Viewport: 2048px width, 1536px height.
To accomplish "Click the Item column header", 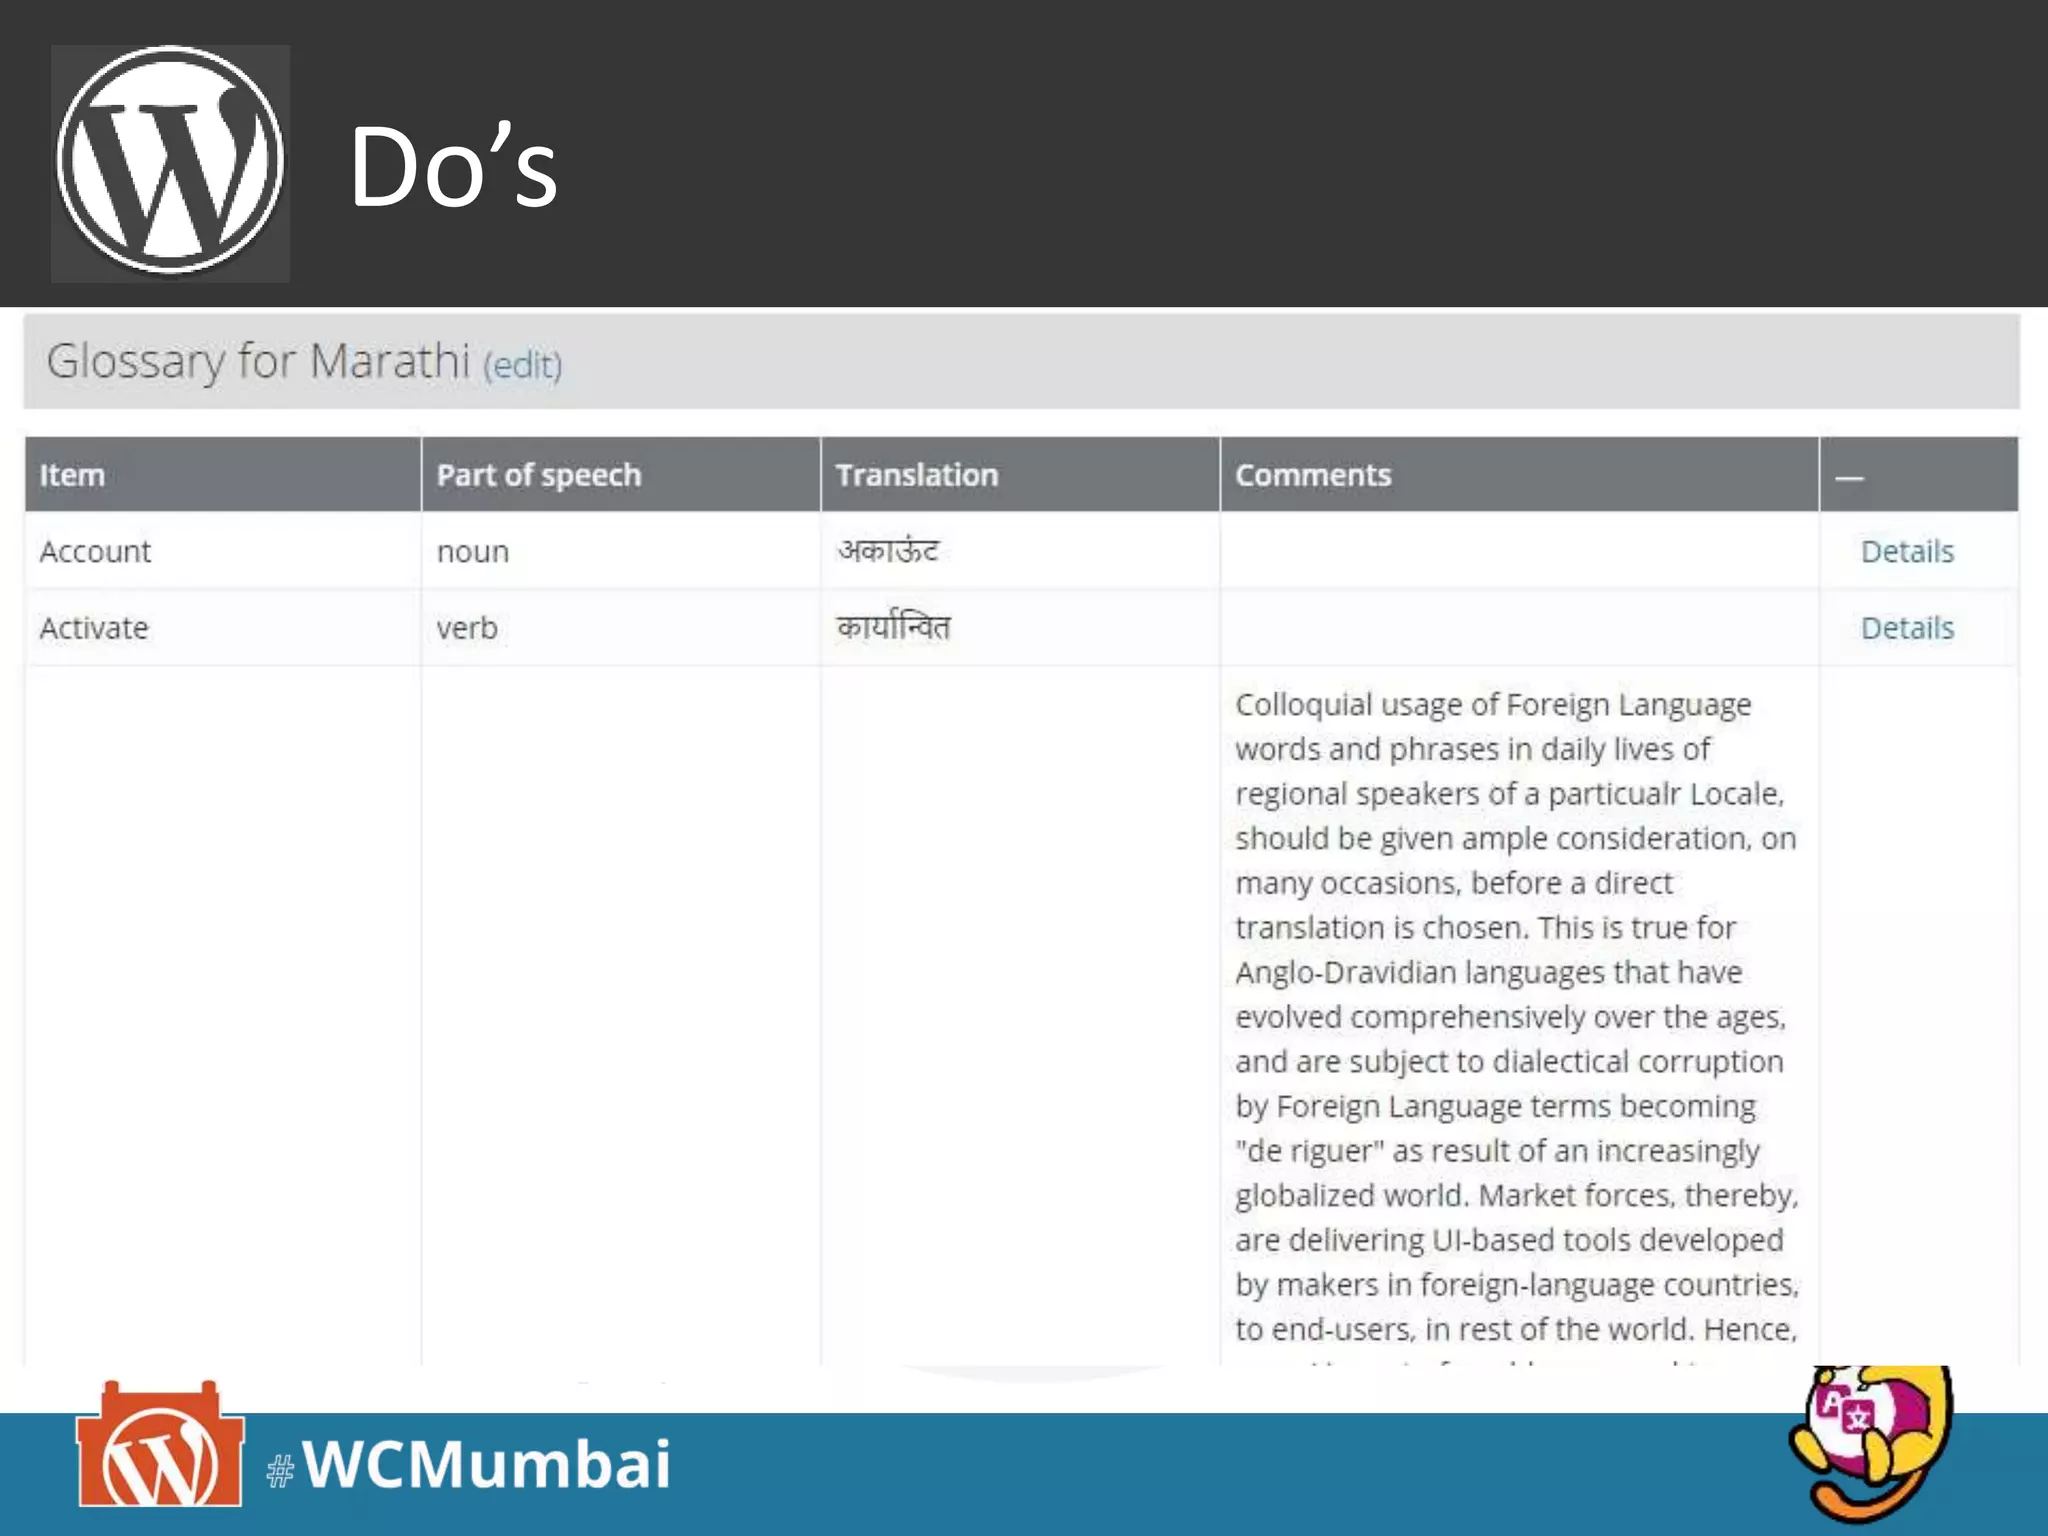I will point(223,474).
